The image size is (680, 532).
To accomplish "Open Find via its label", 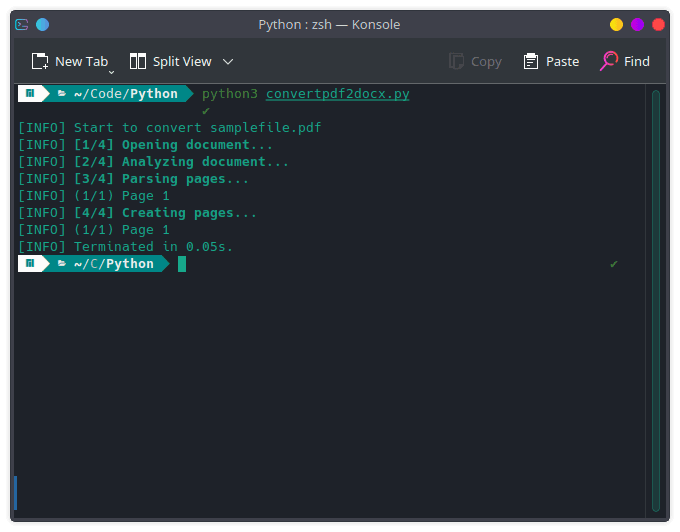I will 637,62.
